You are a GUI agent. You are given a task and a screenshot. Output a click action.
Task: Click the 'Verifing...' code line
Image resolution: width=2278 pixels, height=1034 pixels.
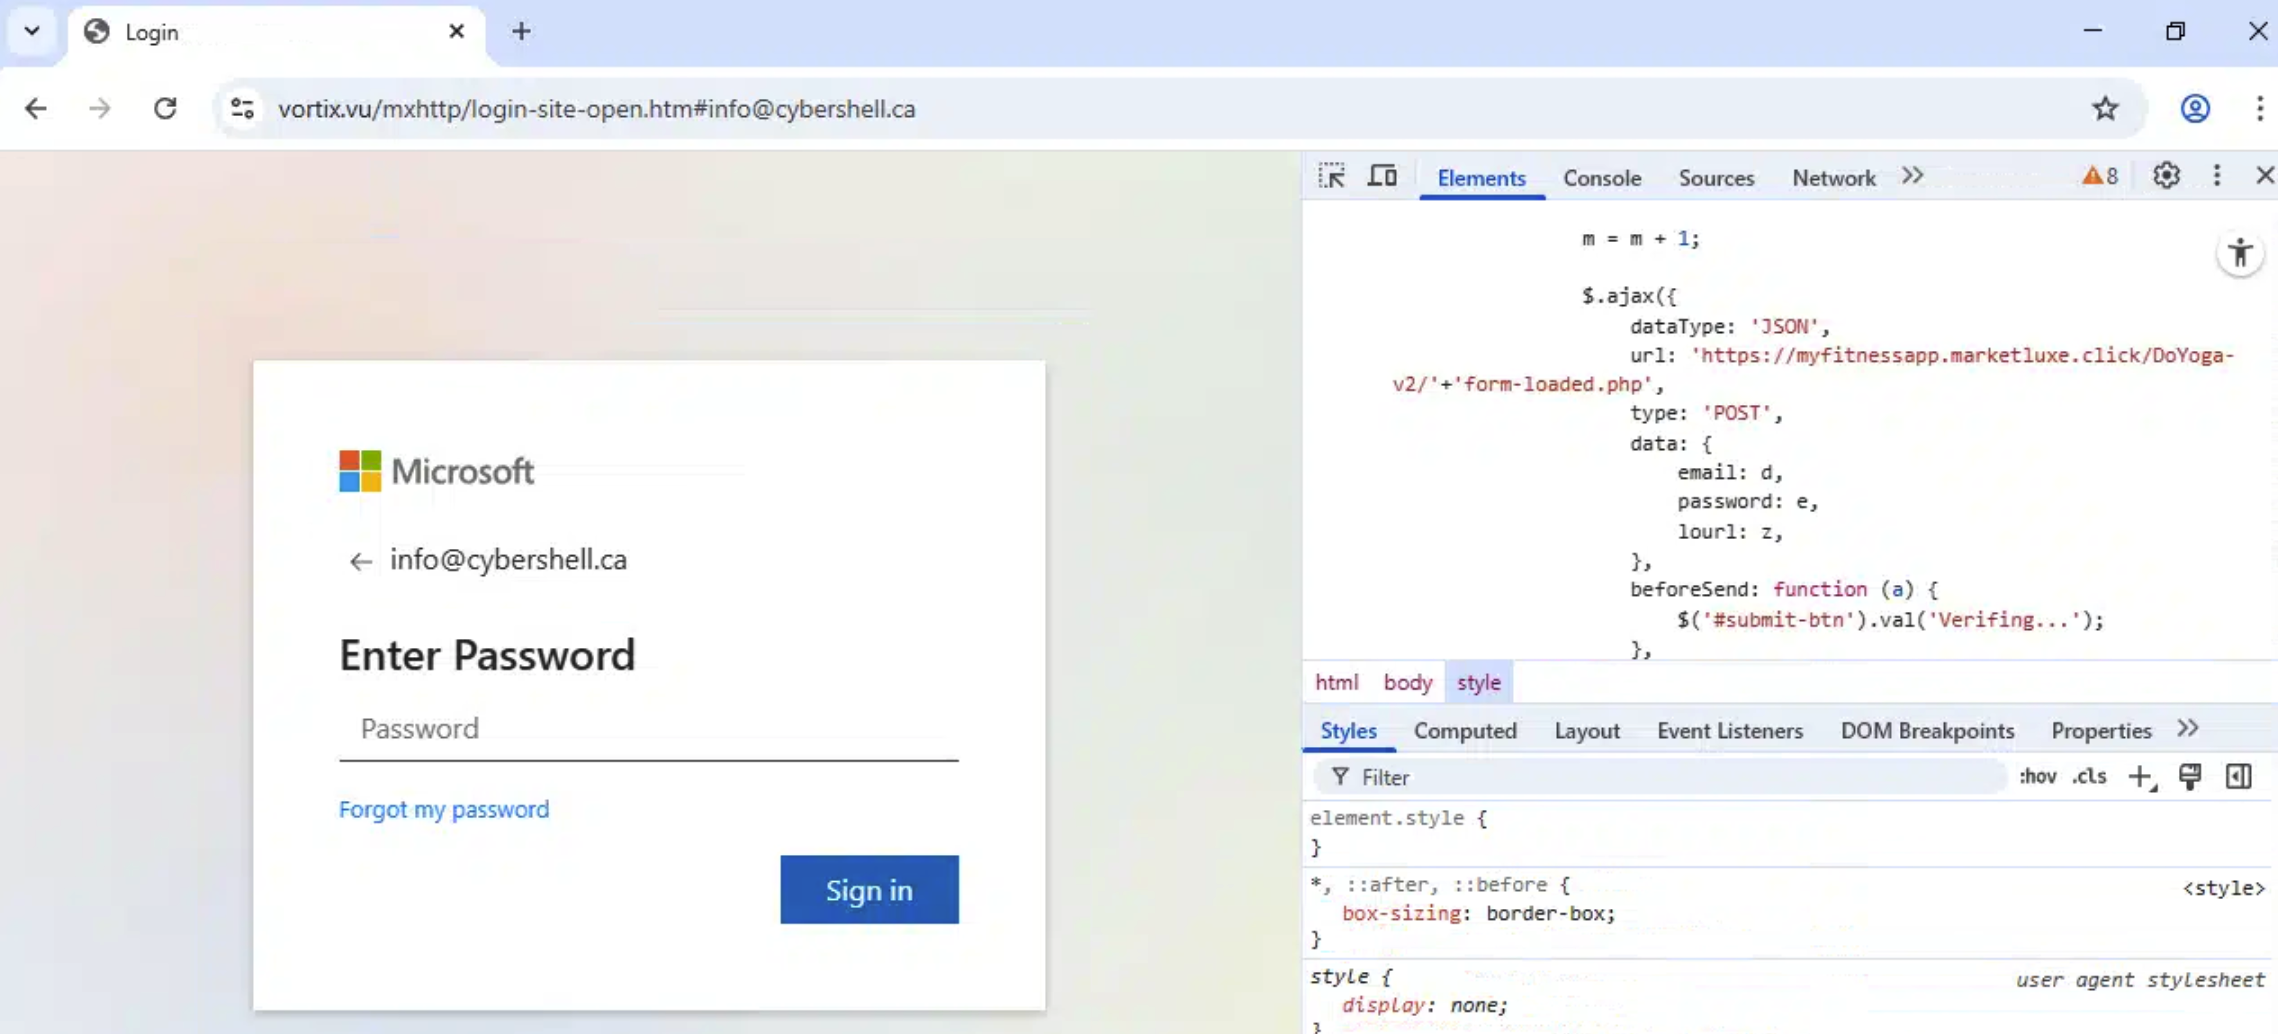(x=1891, y=620)
